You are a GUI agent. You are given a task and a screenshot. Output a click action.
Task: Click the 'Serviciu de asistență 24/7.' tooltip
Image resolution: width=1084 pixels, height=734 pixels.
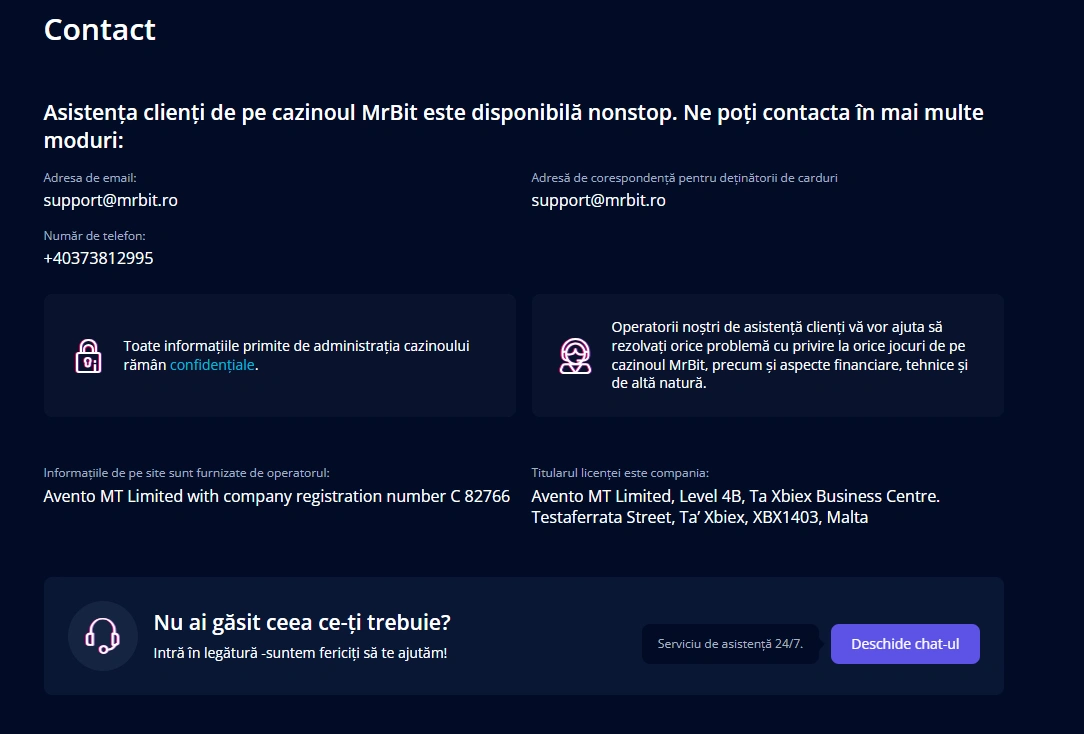(730, 644)
